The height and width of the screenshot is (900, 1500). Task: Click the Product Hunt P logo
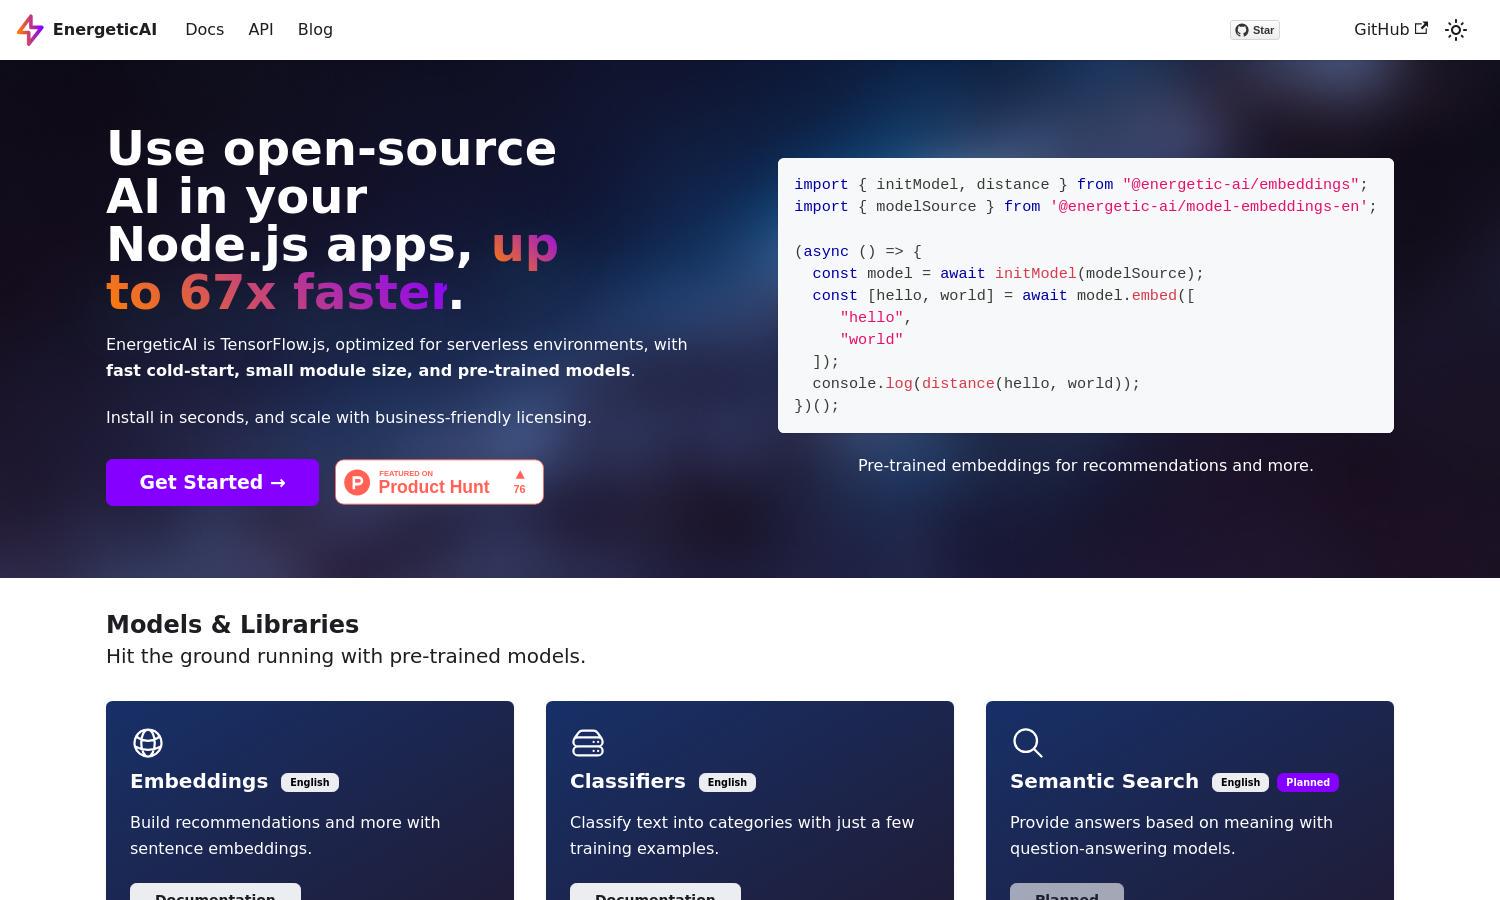pos(357,482)
